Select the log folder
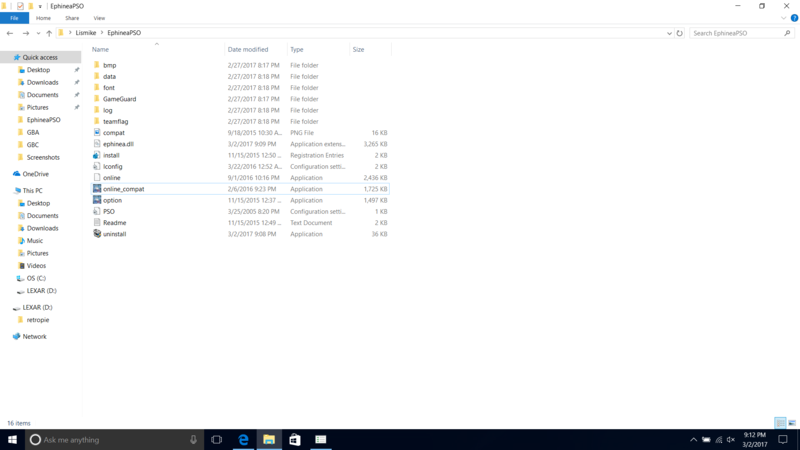800x450 pixels. [x=107, y=110]
